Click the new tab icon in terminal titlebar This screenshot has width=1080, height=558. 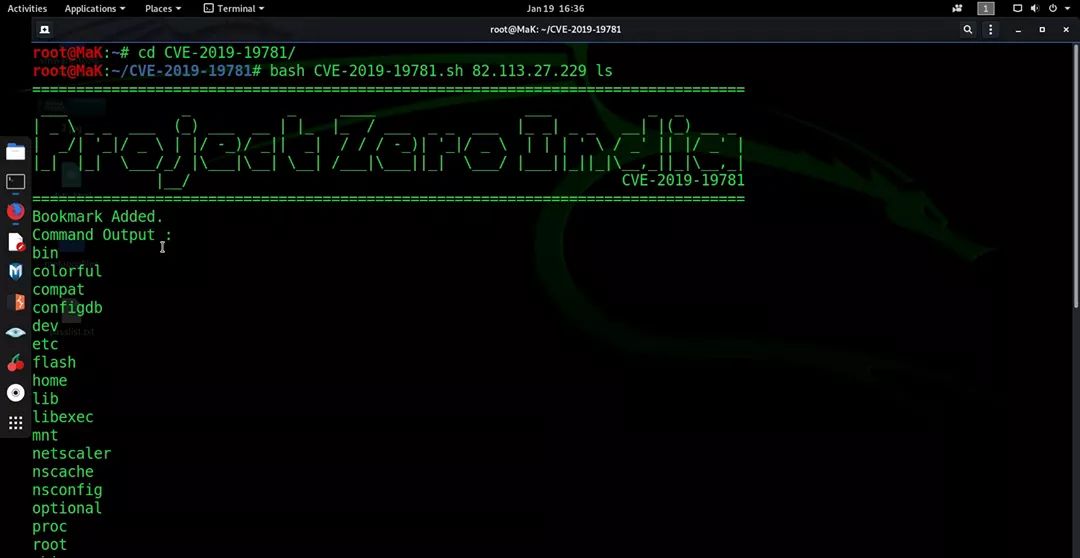coord(44,30)
